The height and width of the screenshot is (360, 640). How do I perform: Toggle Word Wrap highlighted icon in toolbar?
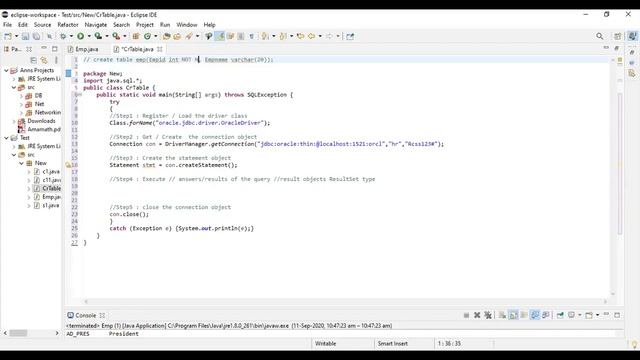tap(220, 36)
